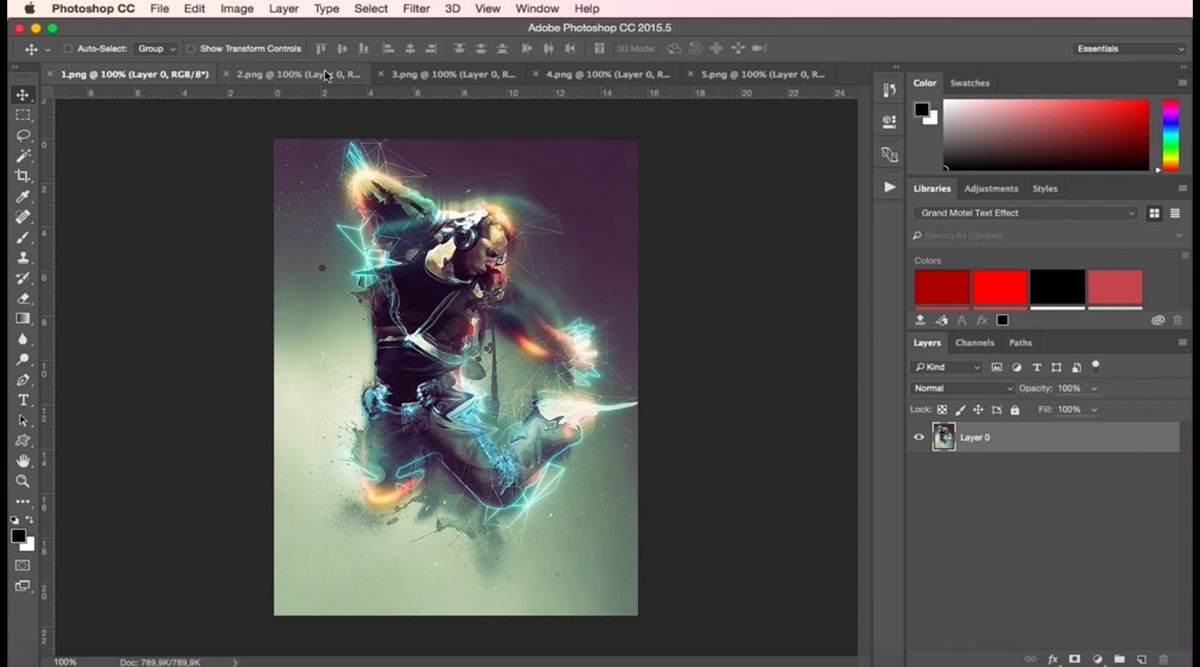This screenshot has width=1200, height=667.
Task: Filter for pixel layers in Layers panel
Action: click(997, 368)
